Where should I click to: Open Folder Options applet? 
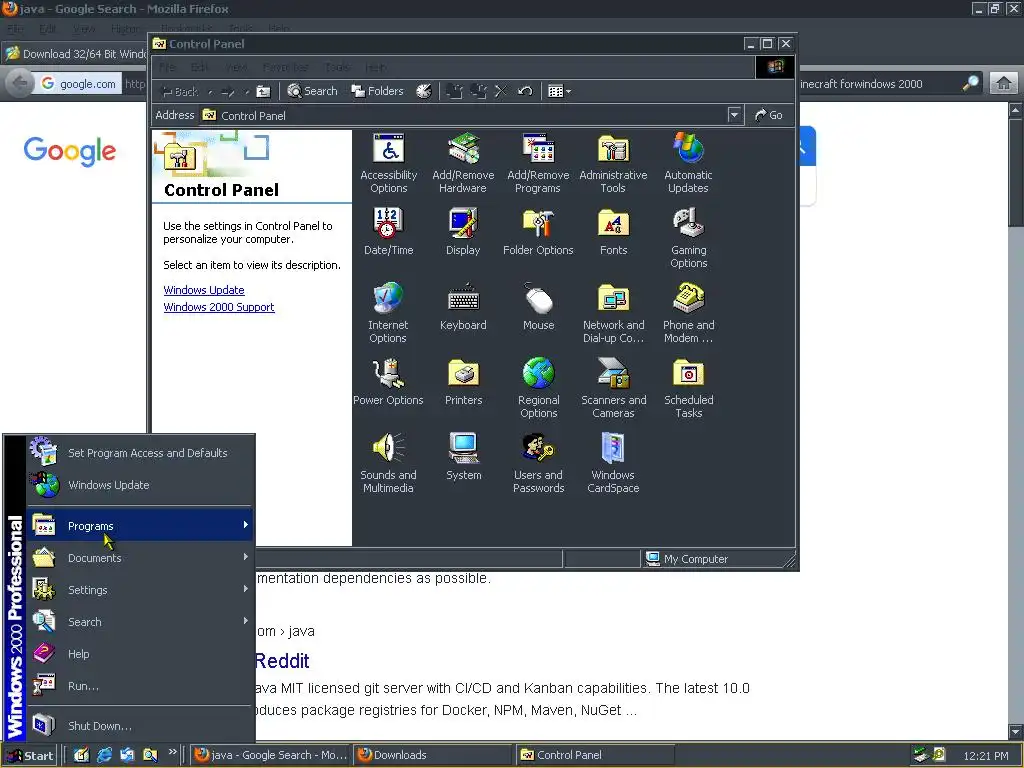[x=538, y=232]
